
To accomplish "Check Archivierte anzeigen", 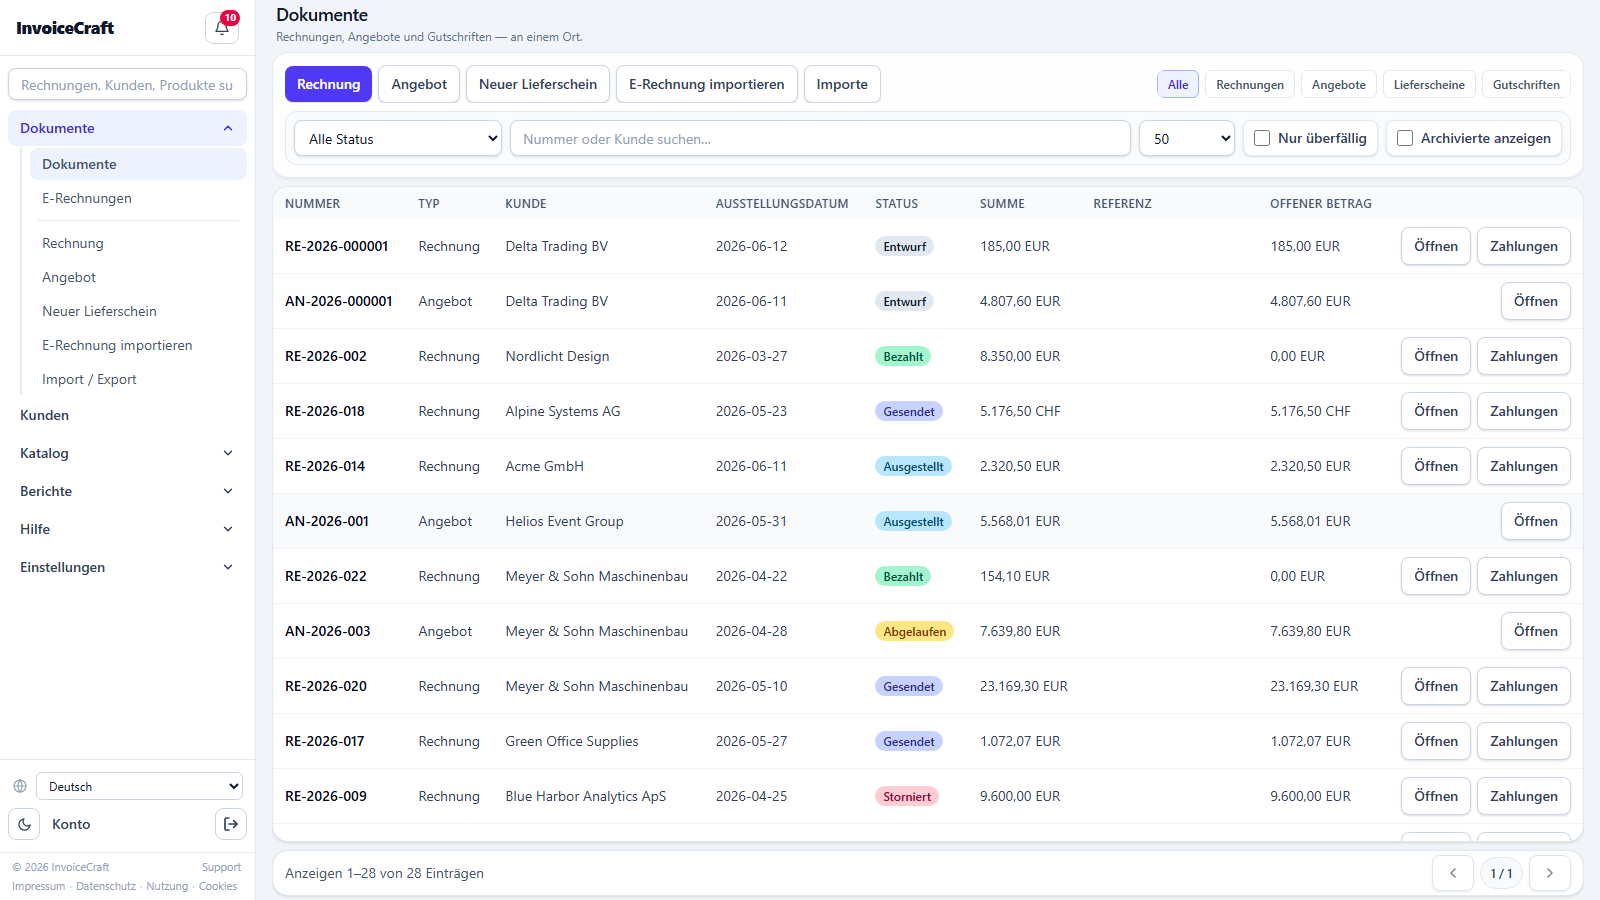I will (x=1405, y=138).
